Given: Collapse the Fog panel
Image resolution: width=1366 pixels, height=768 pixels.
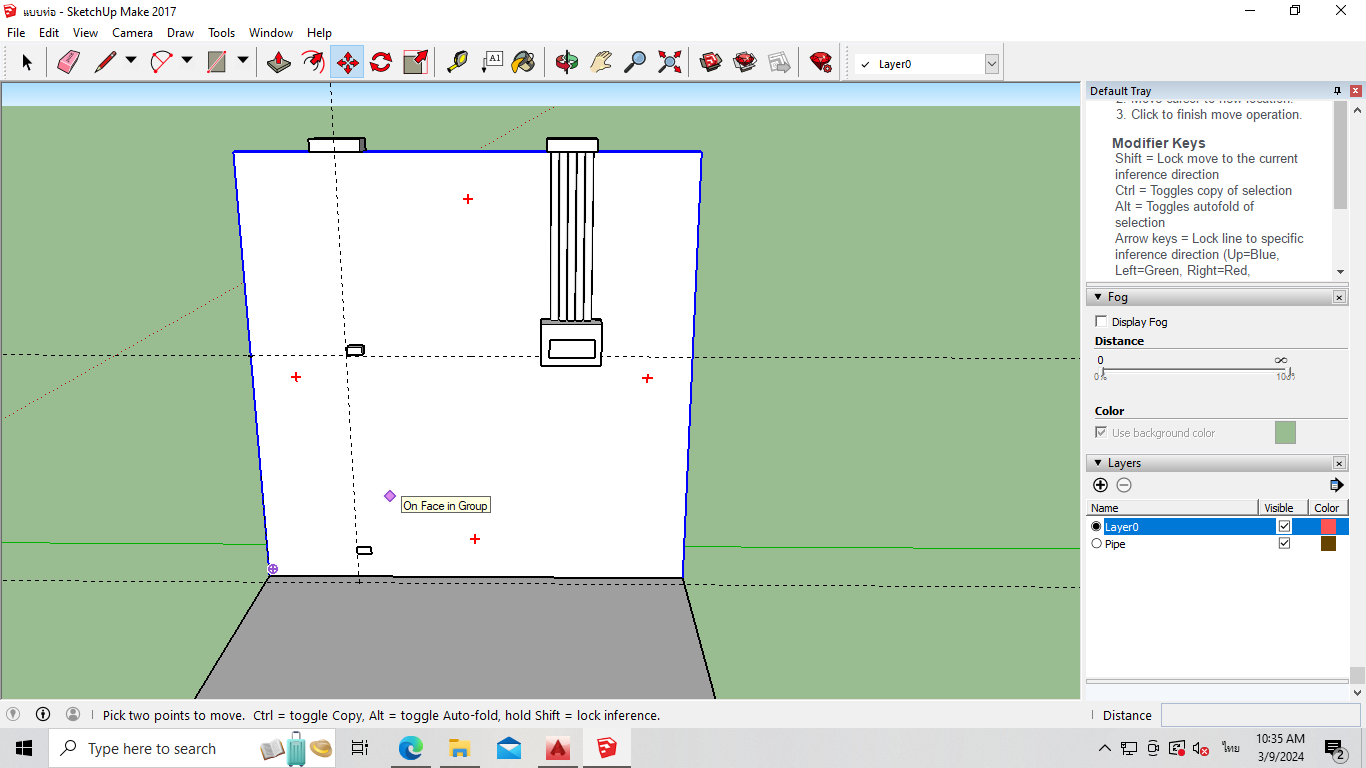Looking at the screenshot, I should (x=1096, y=297).
